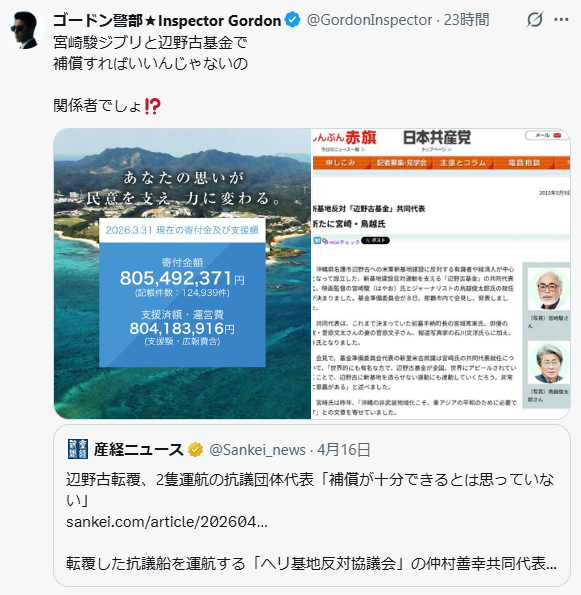Open the three-dot more options menu
This screenshot has height=595, width=581.
561,20
